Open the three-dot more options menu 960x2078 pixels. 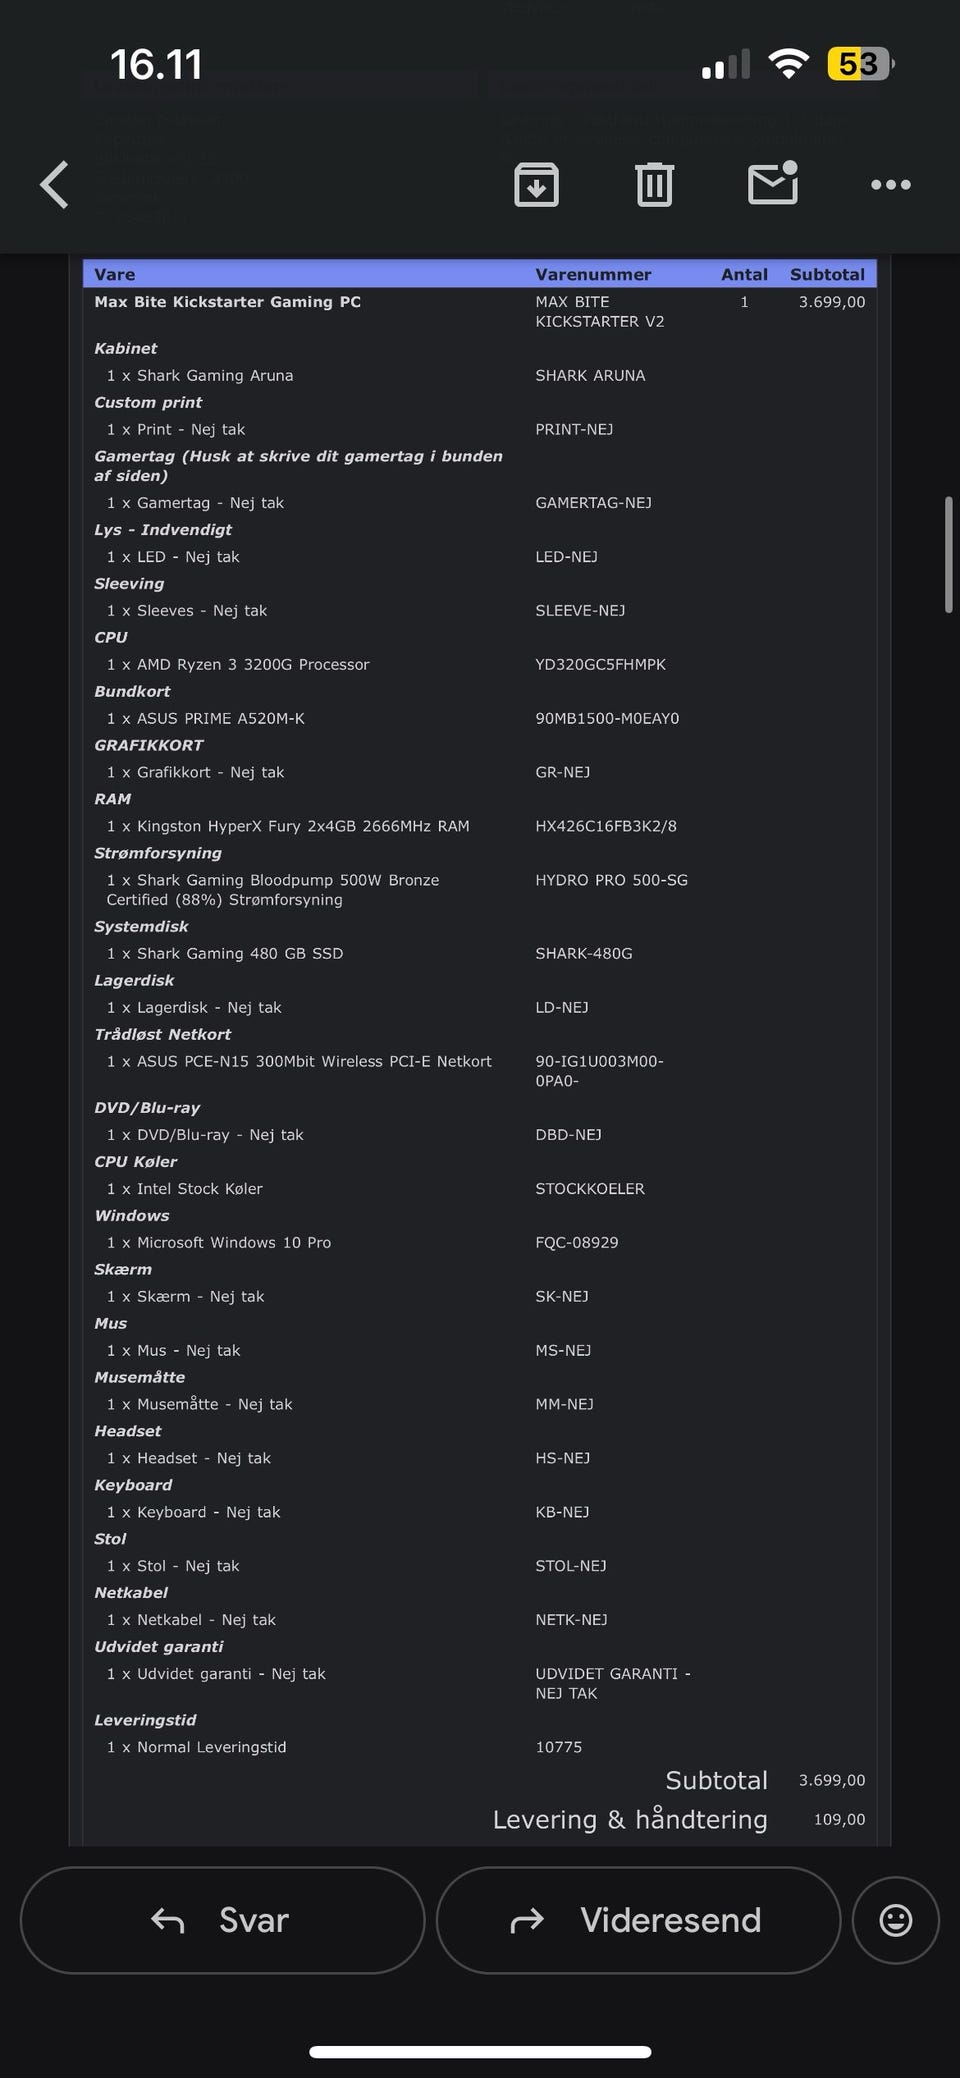pyautogui.click(x=890, y=185)
